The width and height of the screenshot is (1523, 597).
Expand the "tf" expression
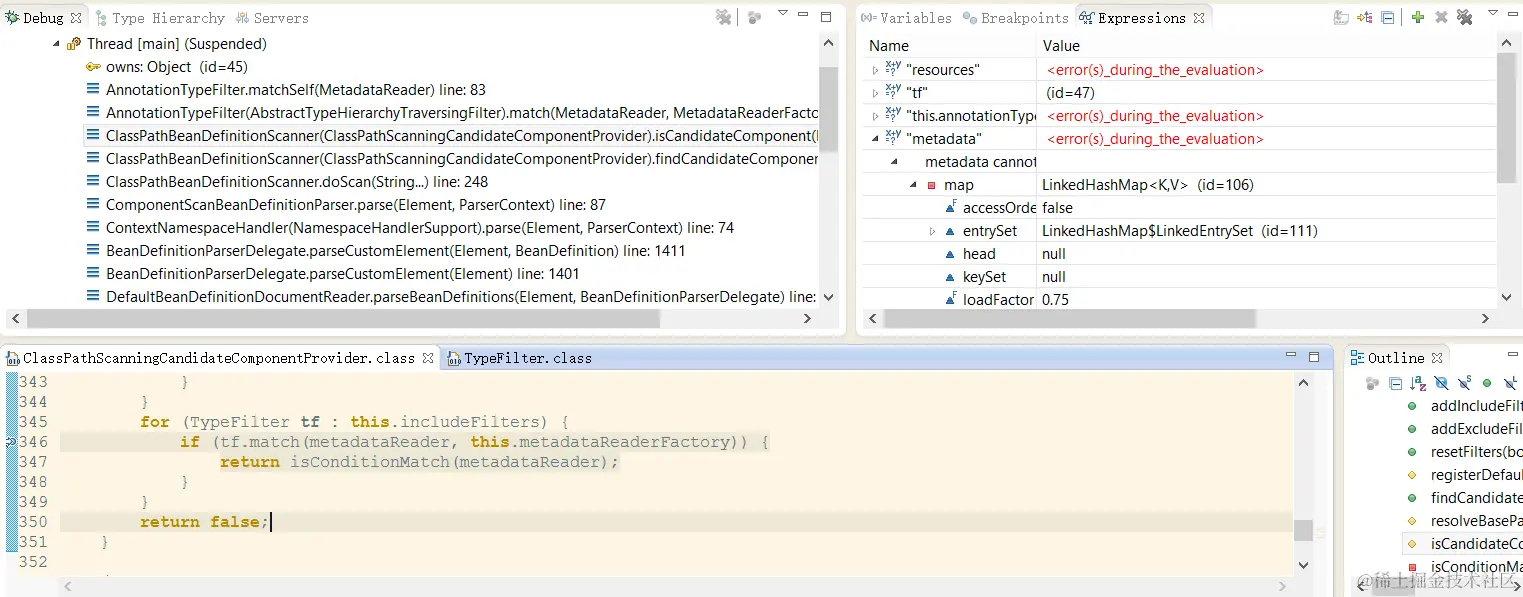coord(876,93)
